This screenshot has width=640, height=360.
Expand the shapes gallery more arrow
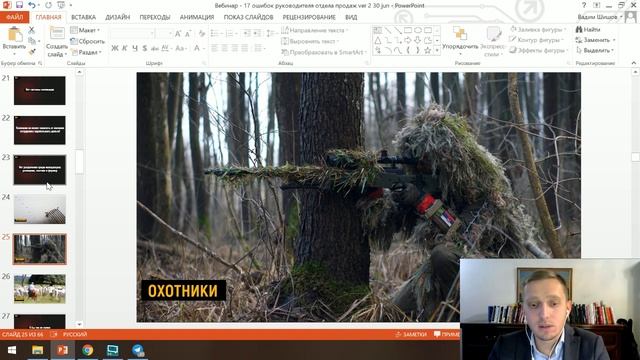pyautogui.click(x=437, y=50)
